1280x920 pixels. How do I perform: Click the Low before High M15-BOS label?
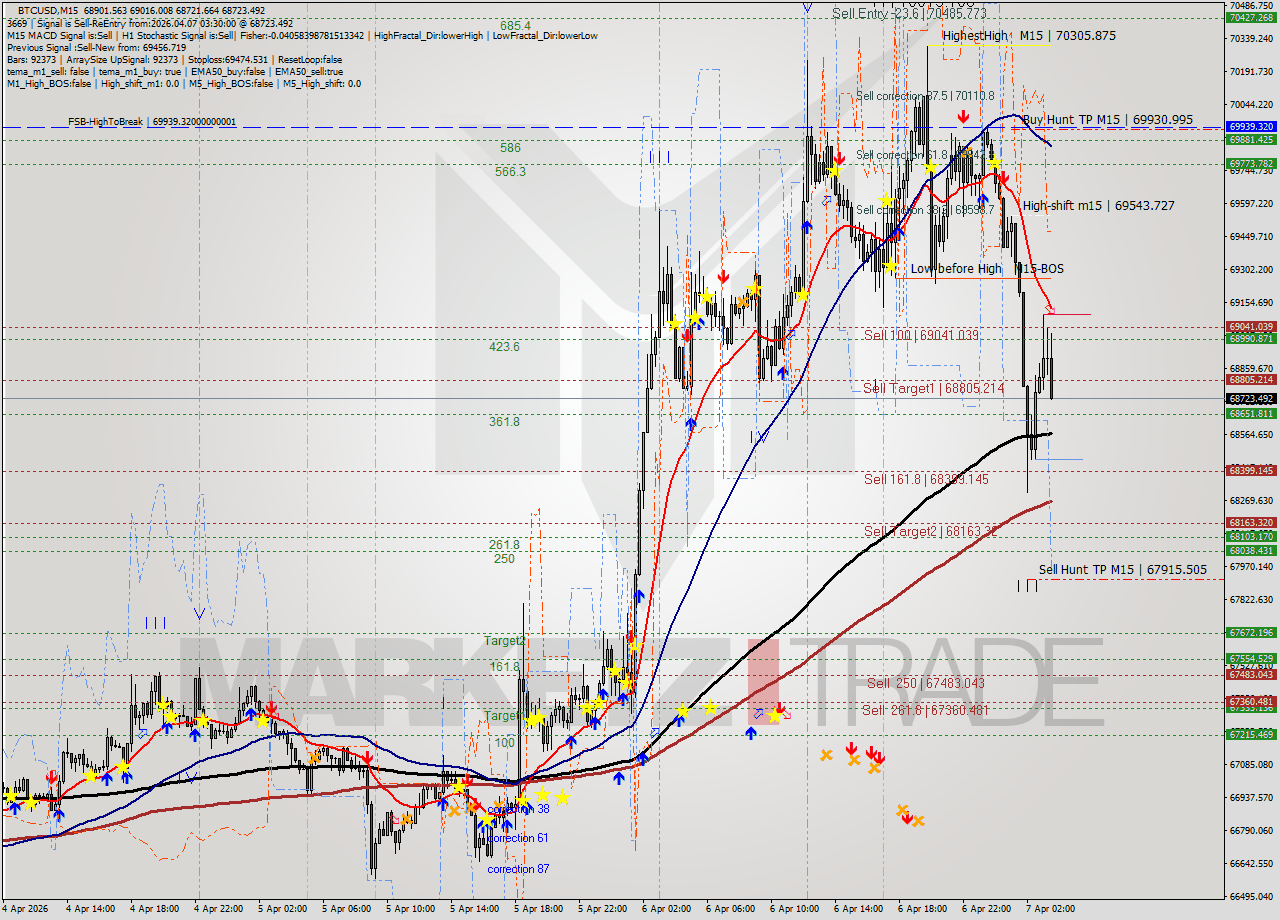pyautogui.click(x=988, y=269)
